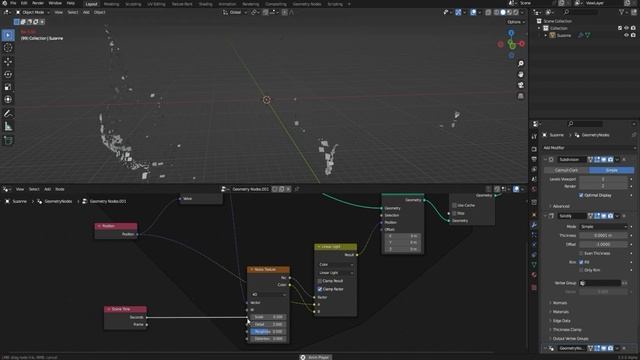
Task: Click the material preview shading icon
Action: pyautogui.click(x=509, y=13)
